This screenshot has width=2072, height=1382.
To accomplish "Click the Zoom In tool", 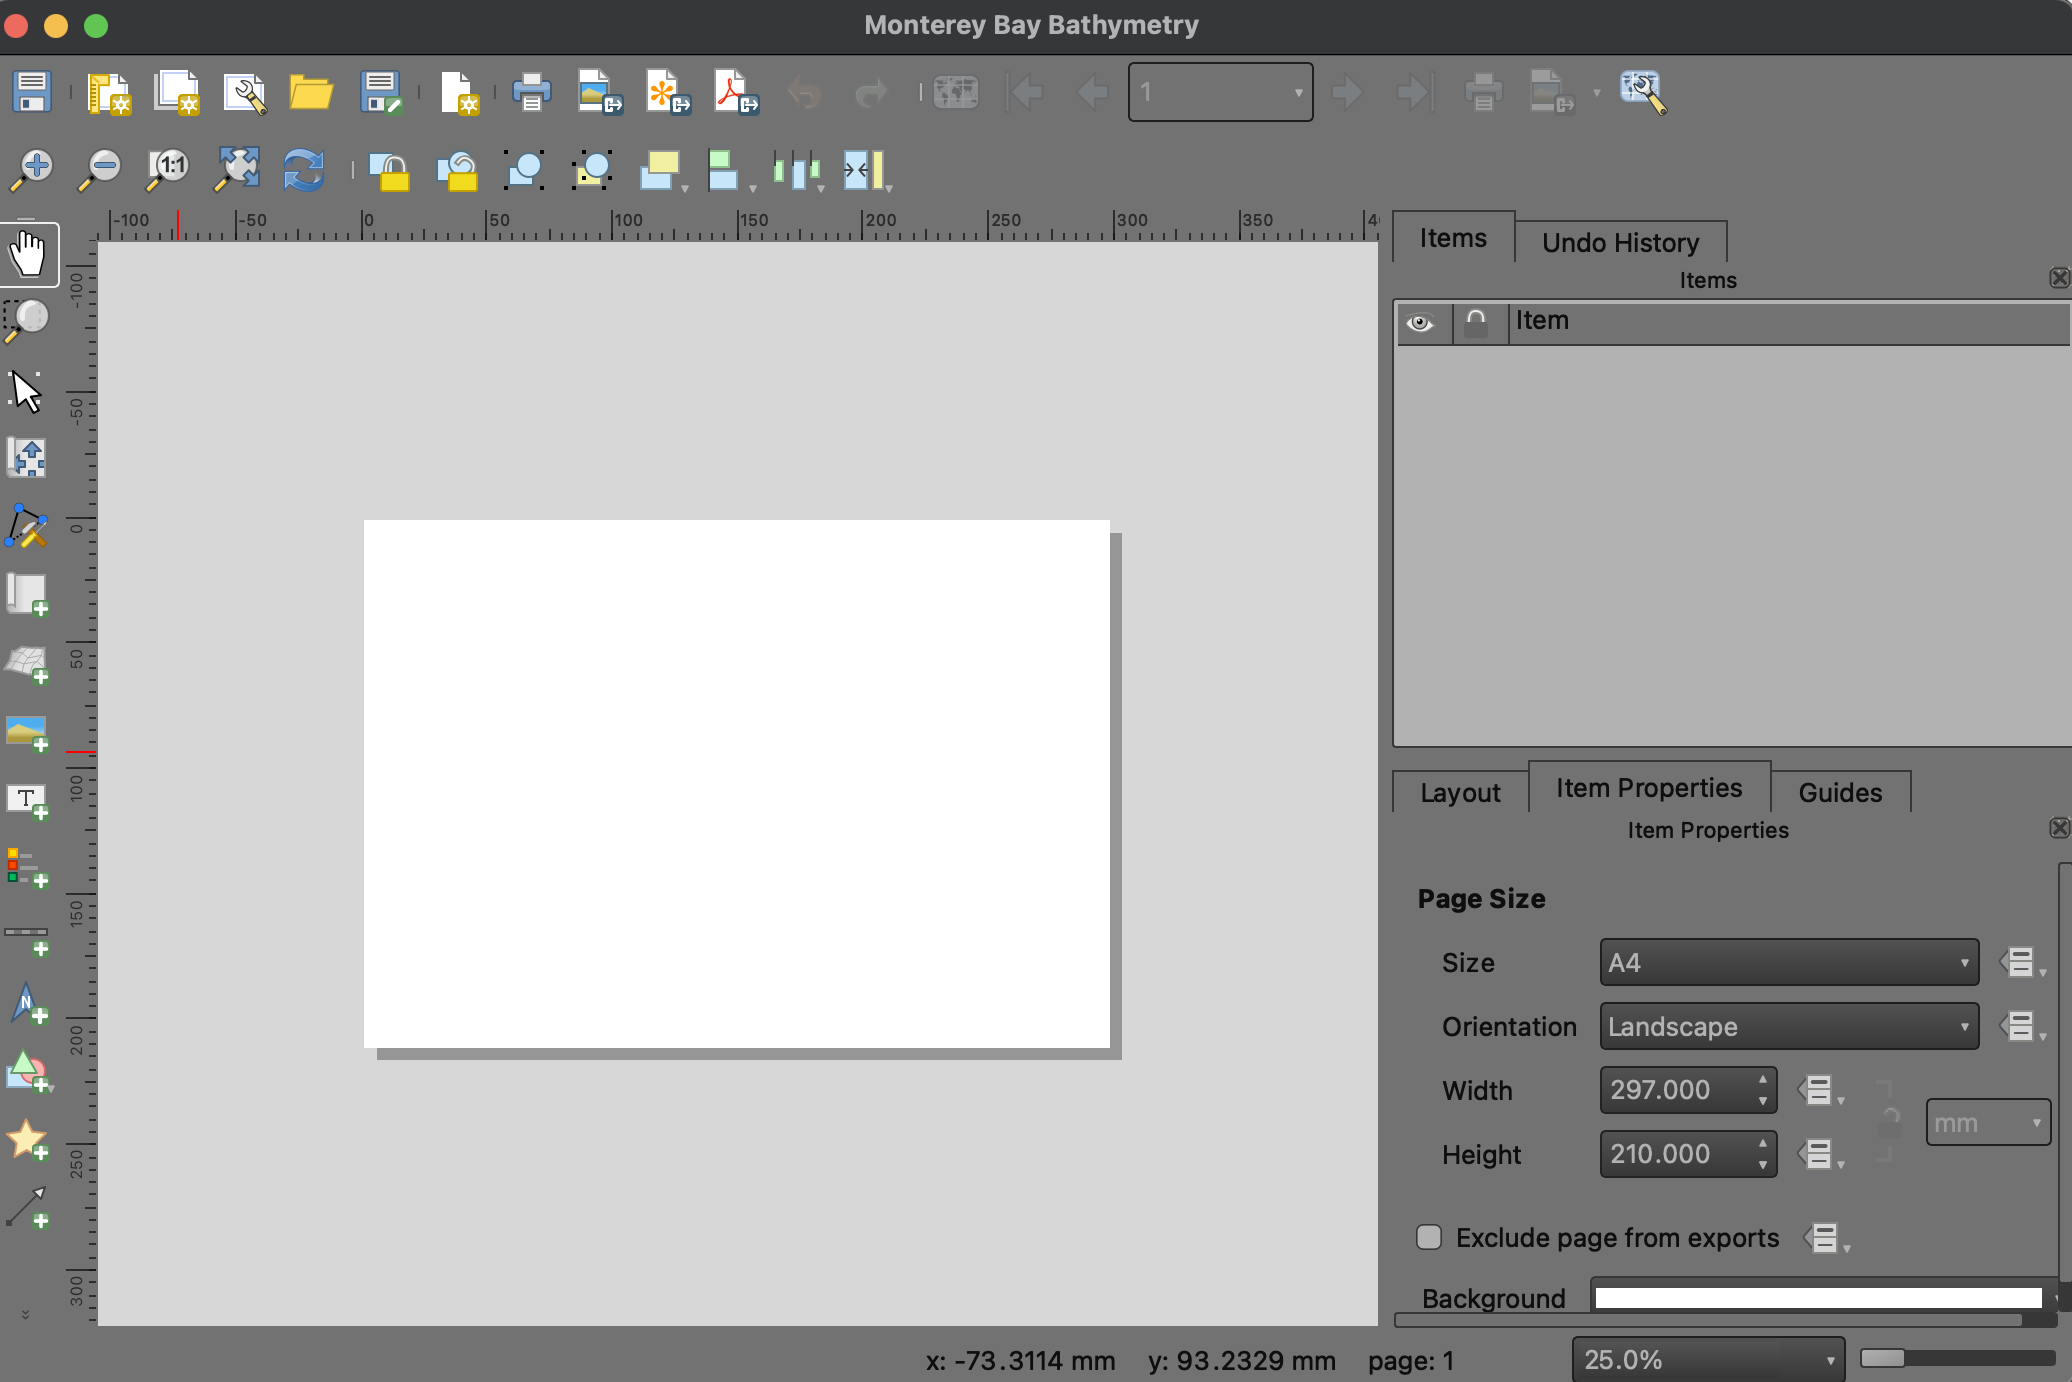I will pyautogui.click(x=32, y=170).
